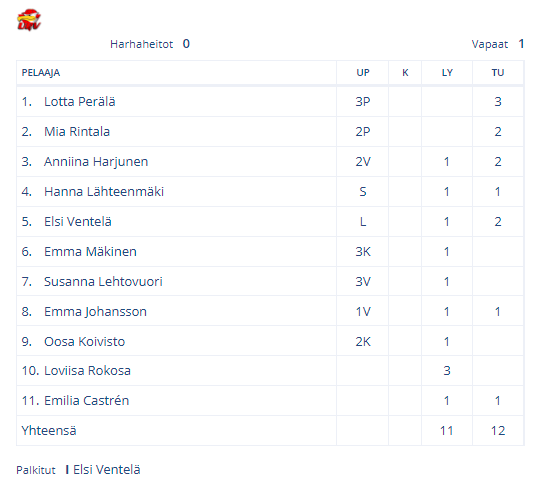
Task: Click Emilia Castrén player name
Action: pos(86,401)
